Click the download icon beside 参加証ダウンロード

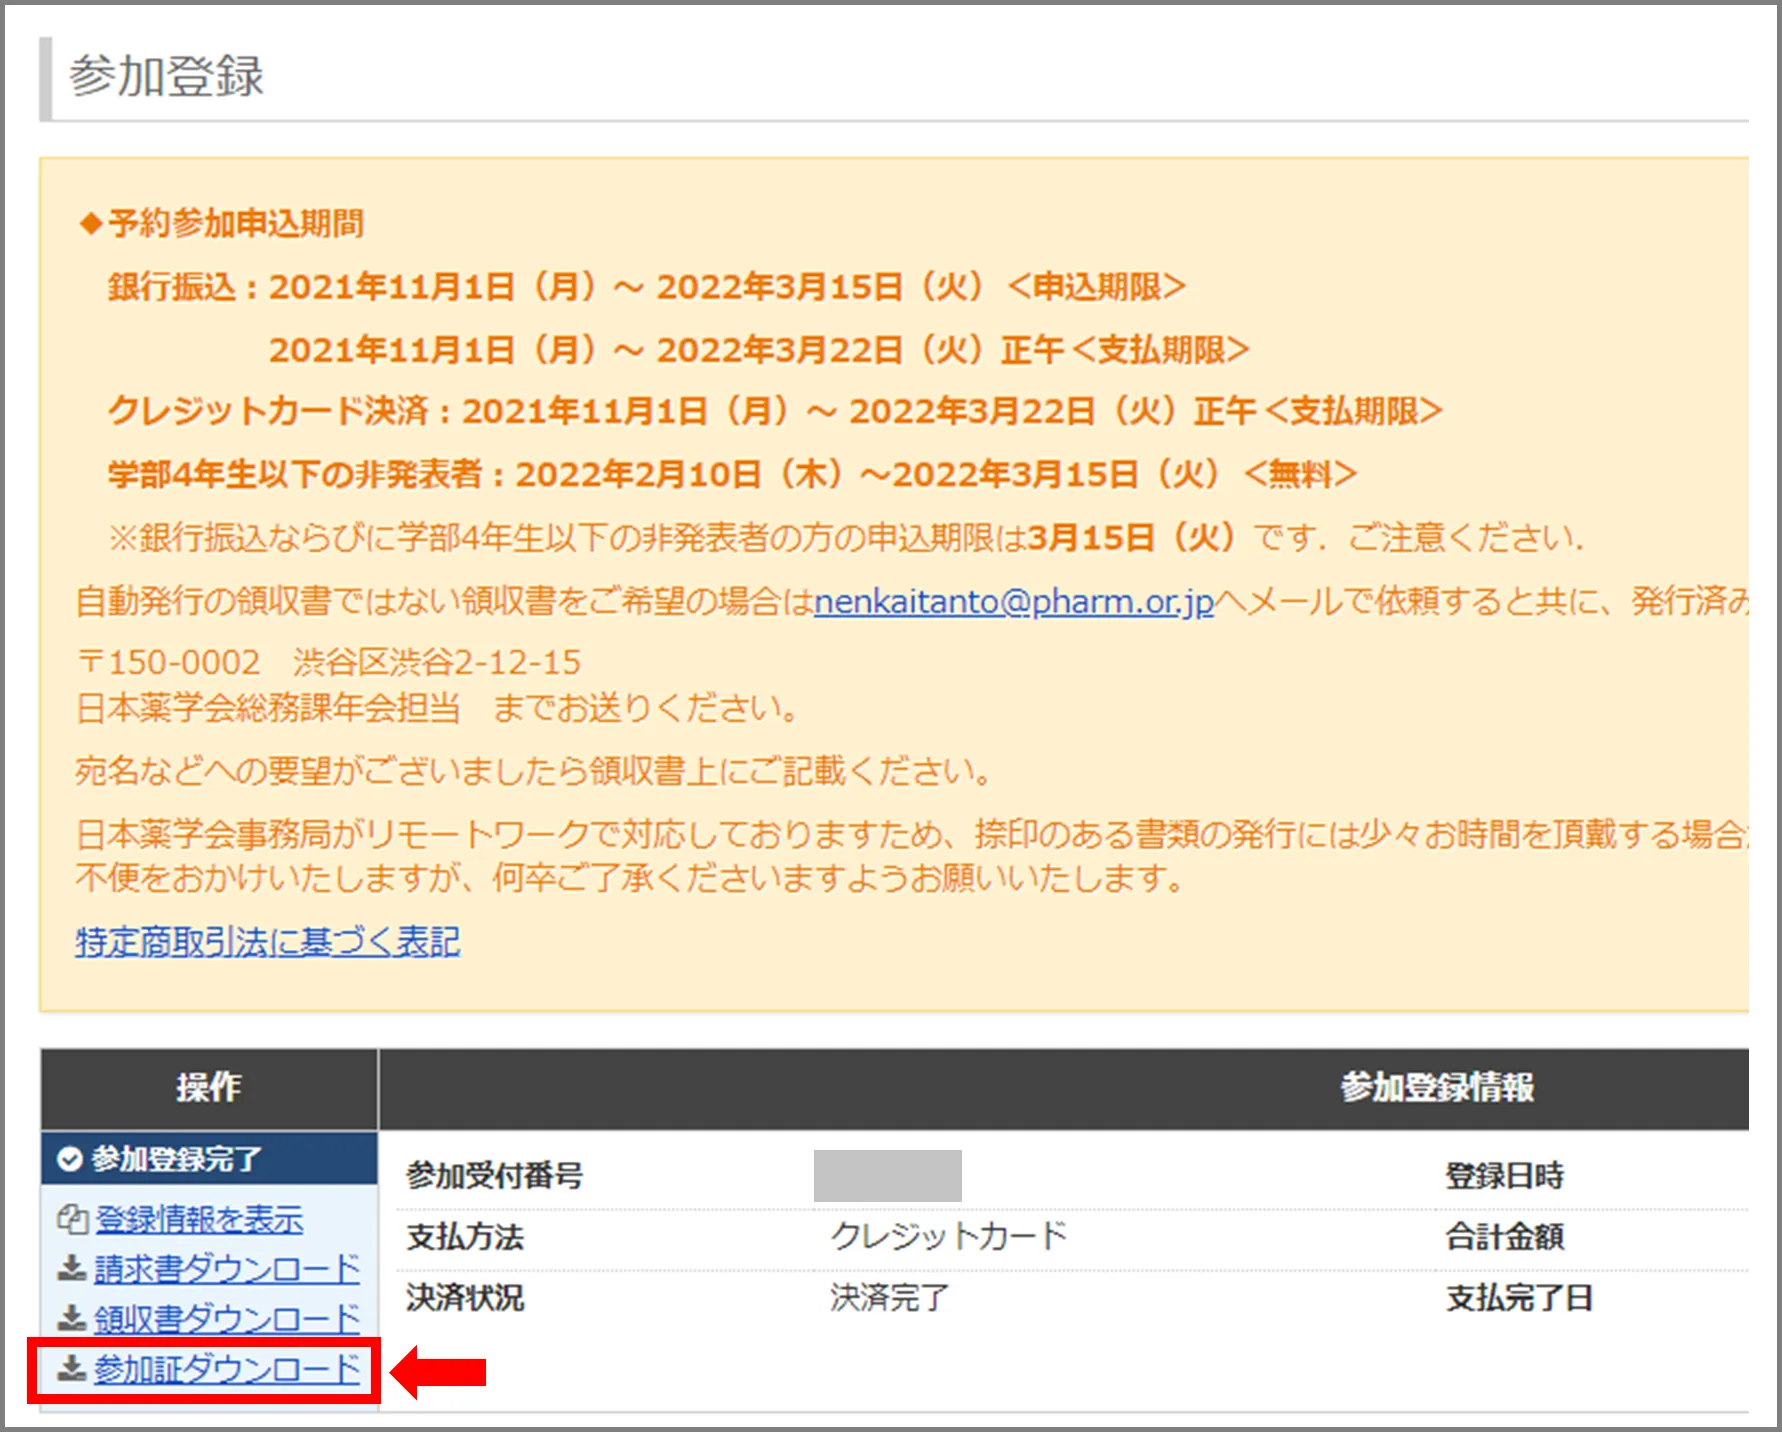(x=71, y=1369)
